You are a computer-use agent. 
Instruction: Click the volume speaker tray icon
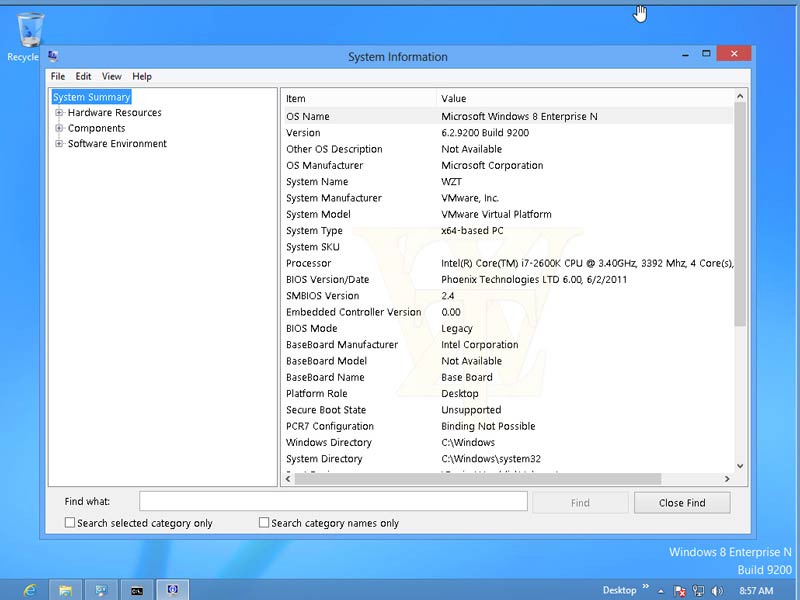(x=716, y=590)
